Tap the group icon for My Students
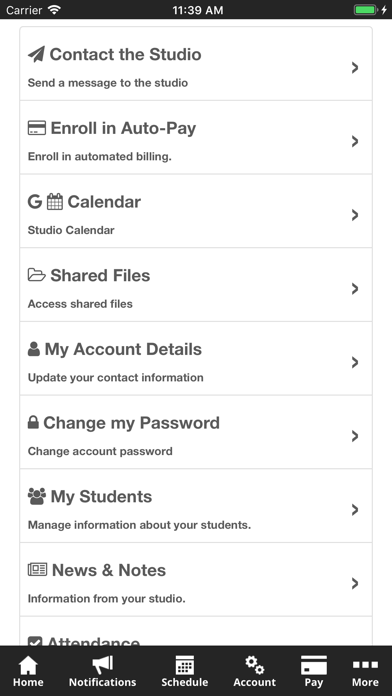Image resolution: width=392 pixels, height=696 pixels. [x=37, y=496]
